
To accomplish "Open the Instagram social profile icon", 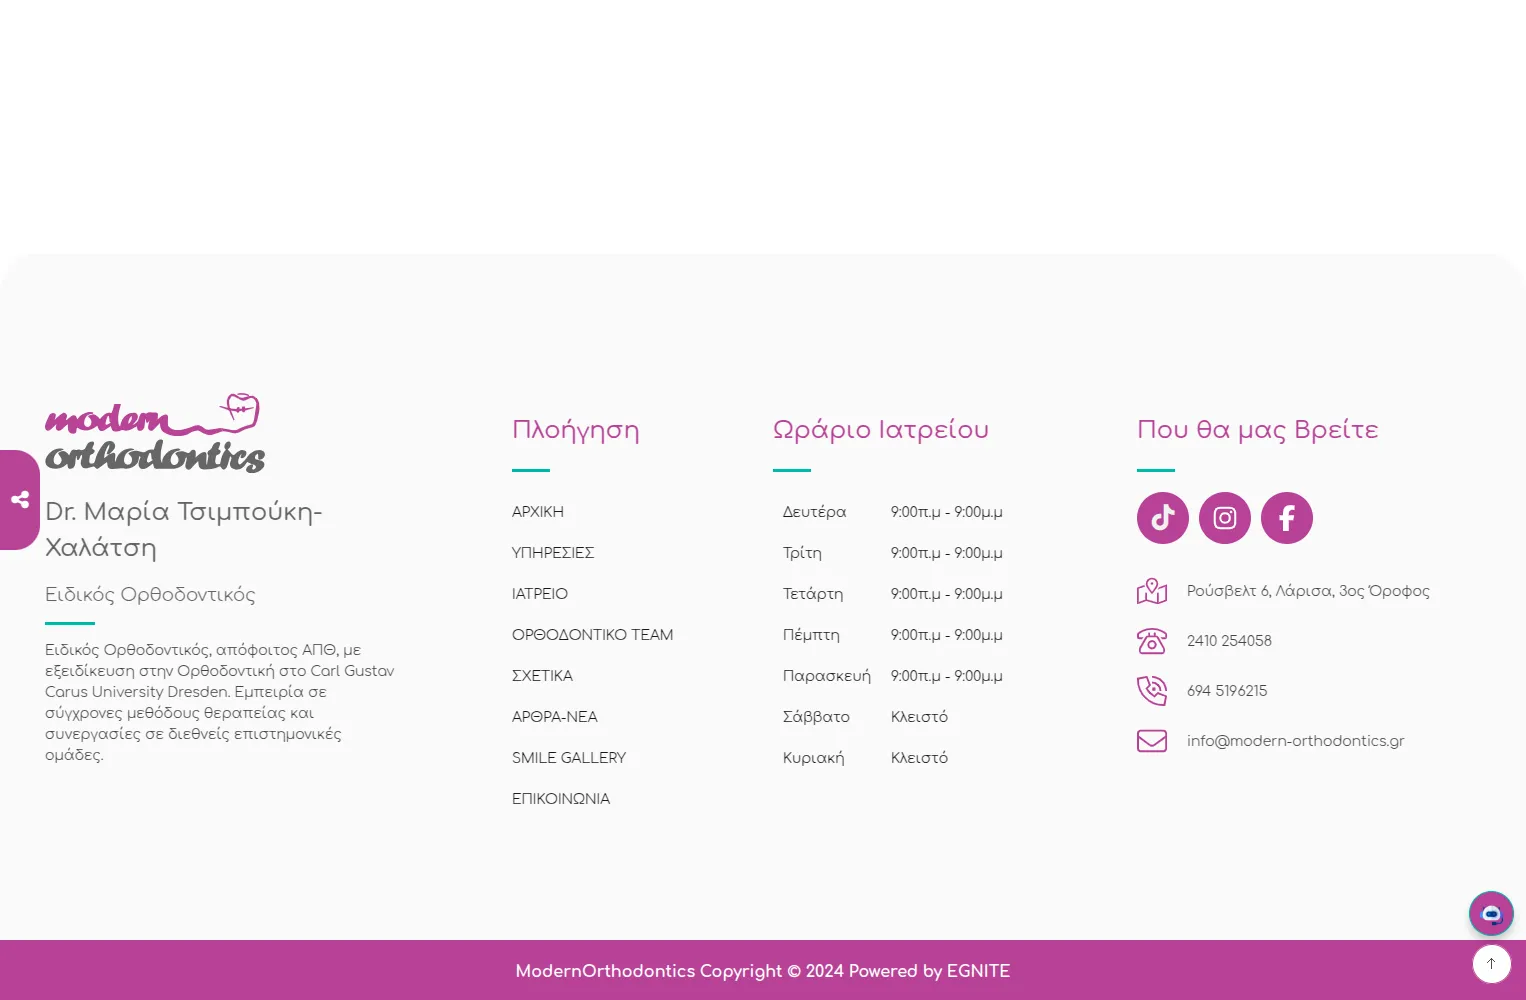I will 1224,518.
